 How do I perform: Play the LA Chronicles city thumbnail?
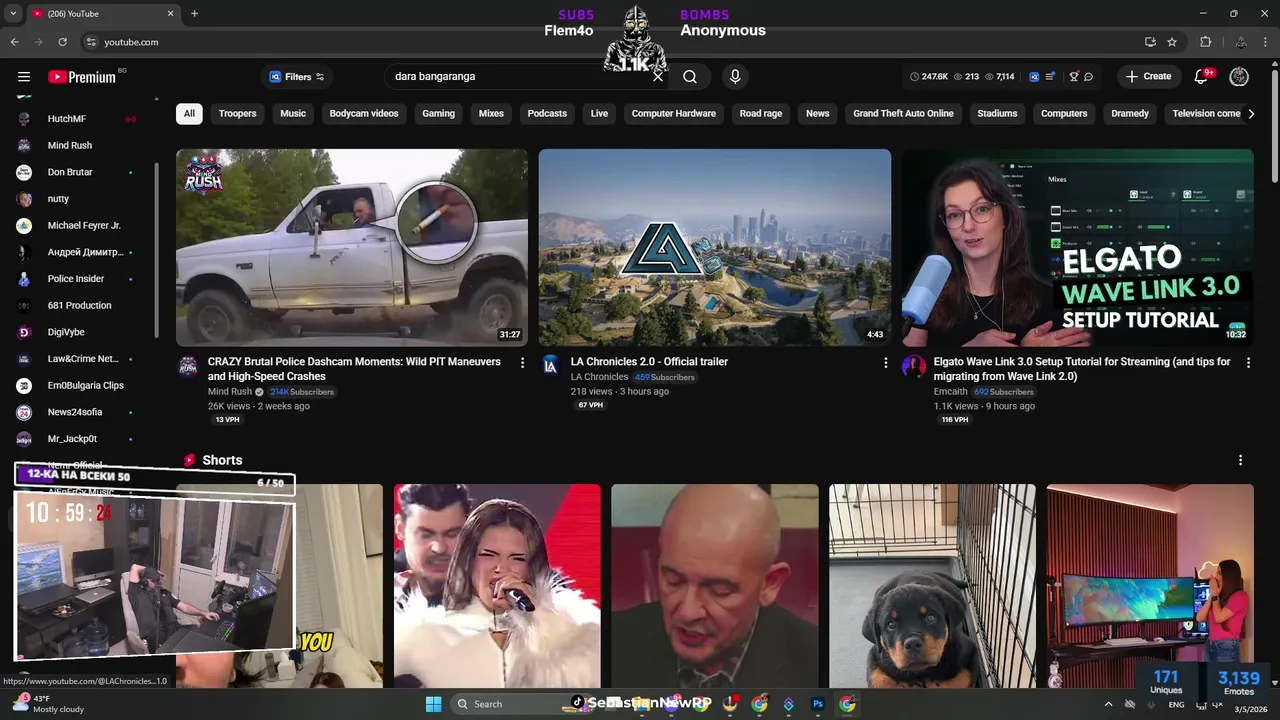[715, 247]
